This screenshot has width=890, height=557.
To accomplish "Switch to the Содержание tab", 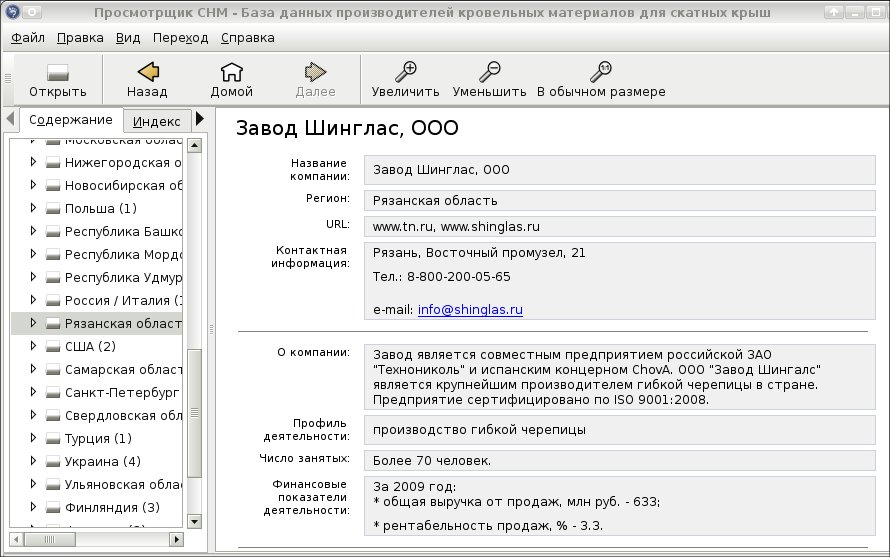I will pos(70,120).
